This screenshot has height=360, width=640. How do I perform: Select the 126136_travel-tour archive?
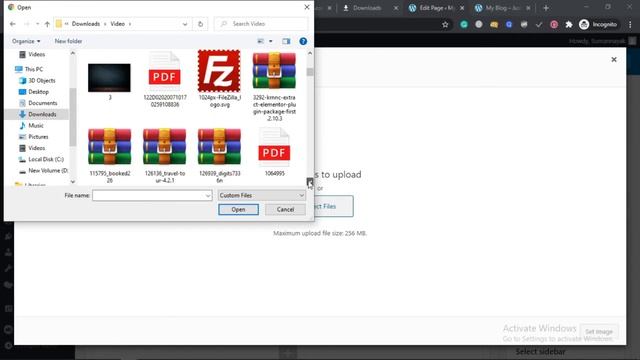[164, 156]
